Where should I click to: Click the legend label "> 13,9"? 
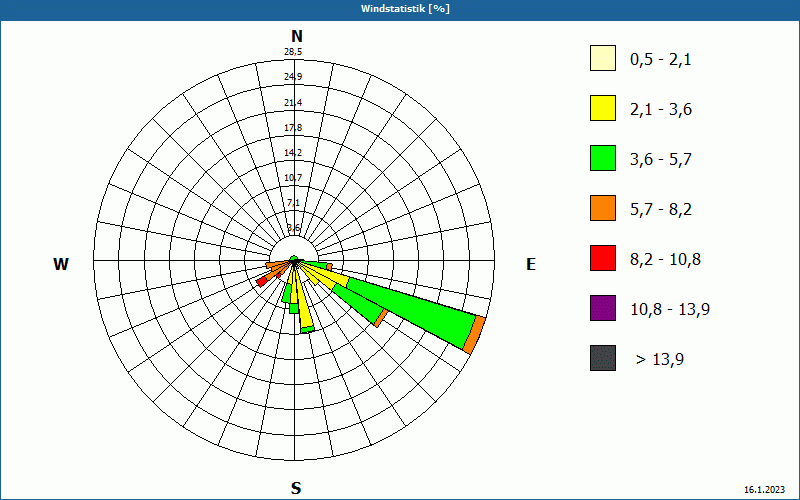click(660, 360)
